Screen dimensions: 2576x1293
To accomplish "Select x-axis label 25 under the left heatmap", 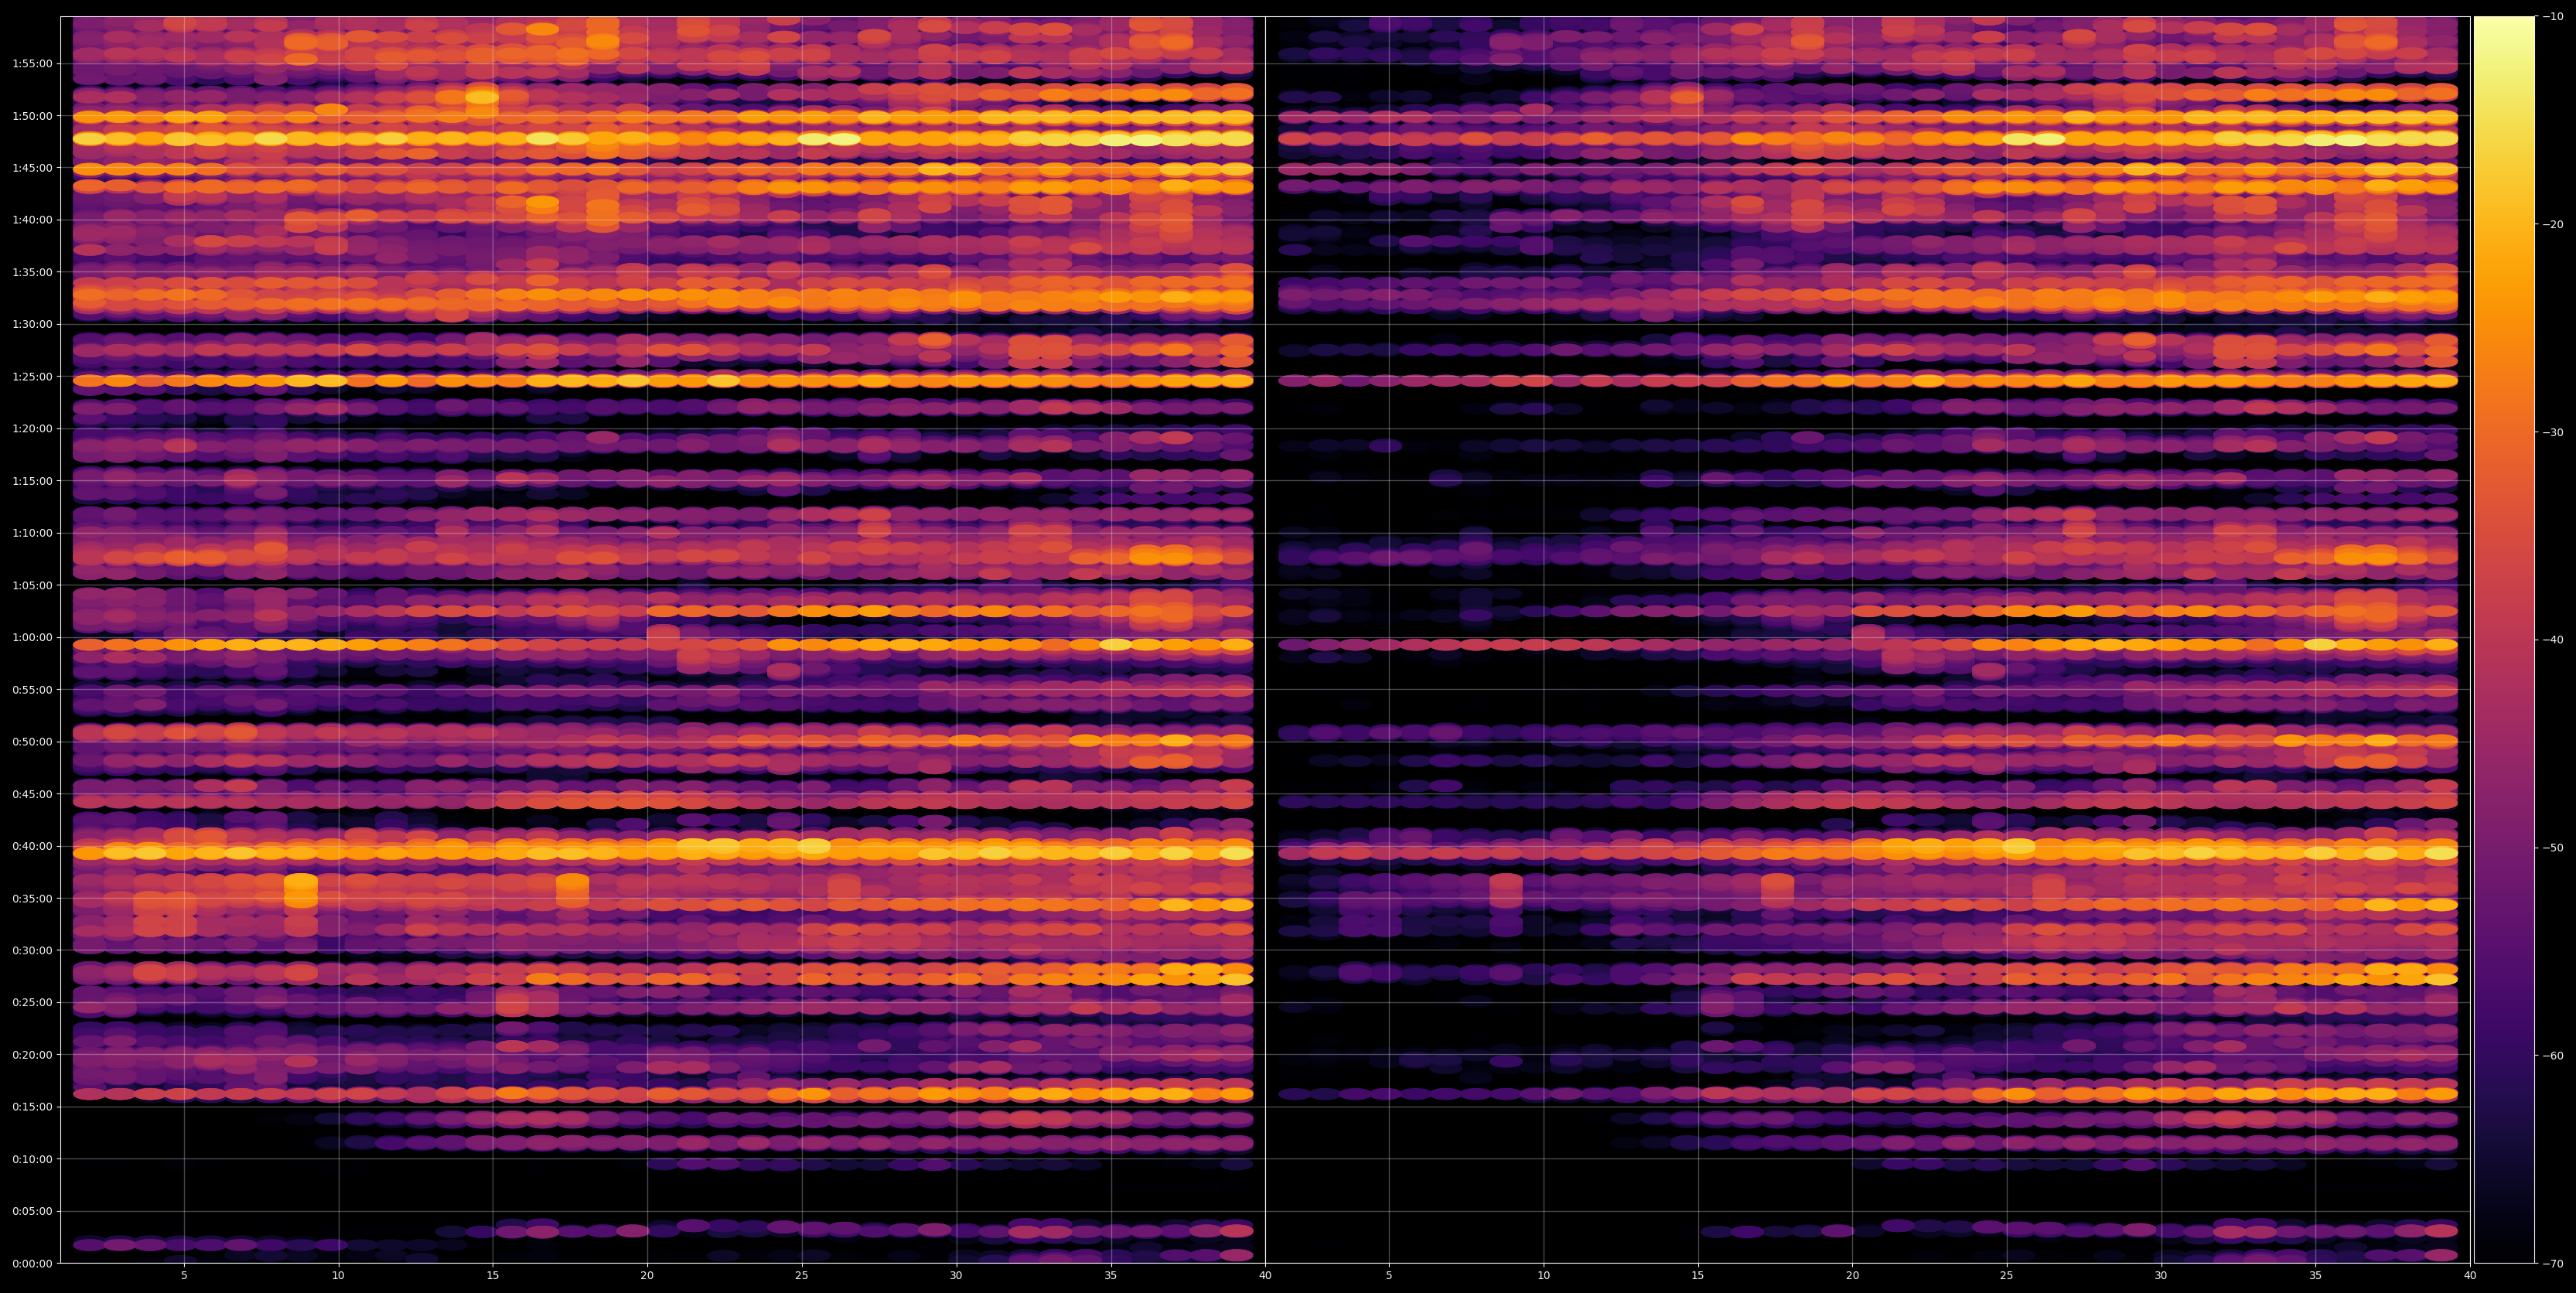I will click(x=802, y=1276).
